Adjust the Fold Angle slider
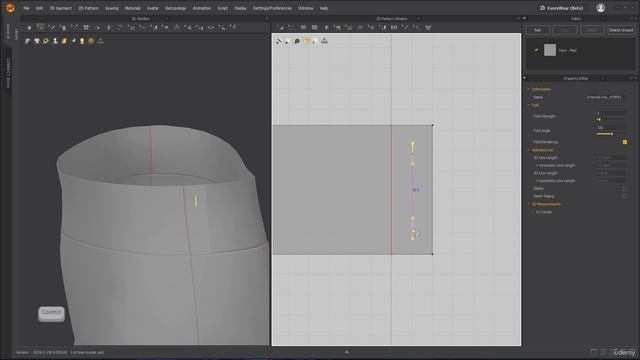The width and height of the screenshot is (640, 360). [611, 134]
